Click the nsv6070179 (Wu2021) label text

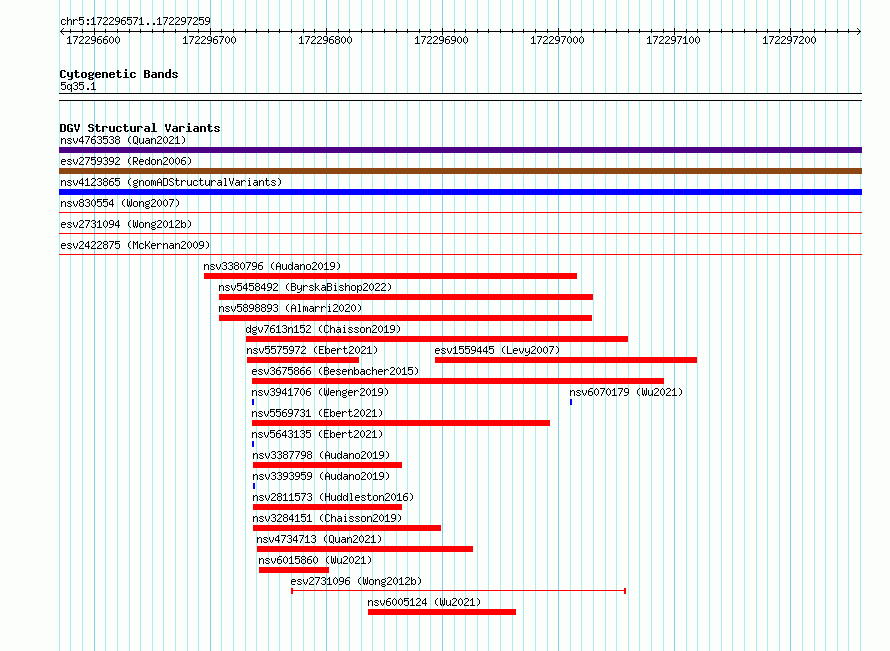[x=626, y=392]
